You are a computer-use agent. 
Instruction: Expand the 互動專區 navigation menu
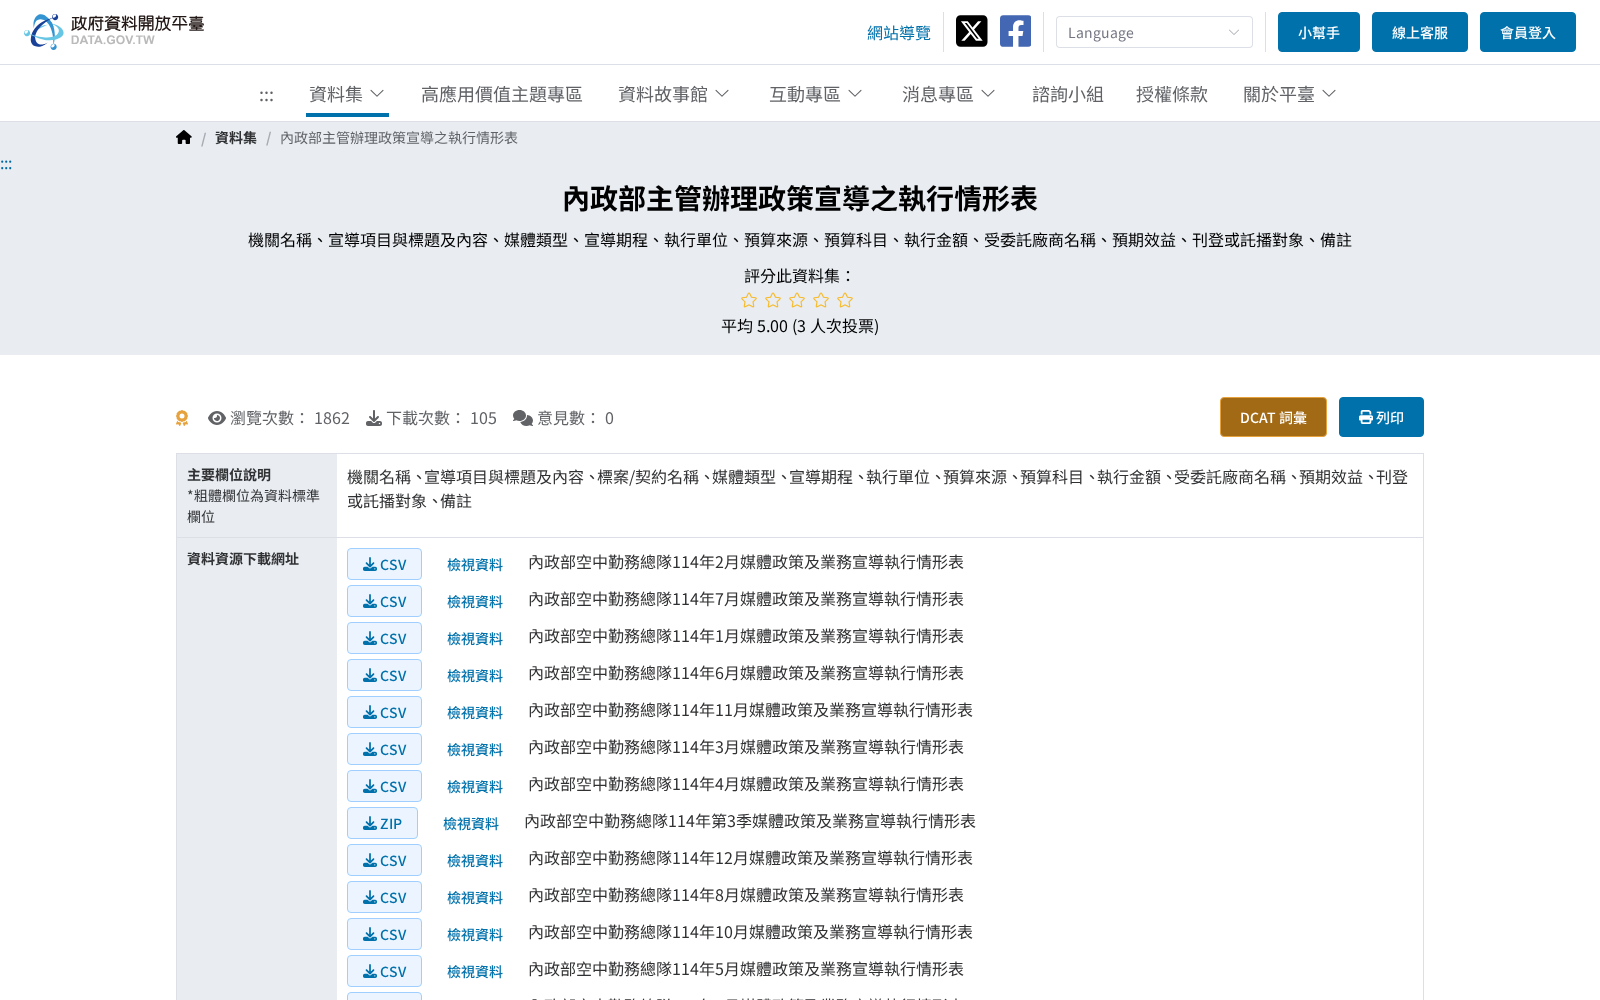816,94
